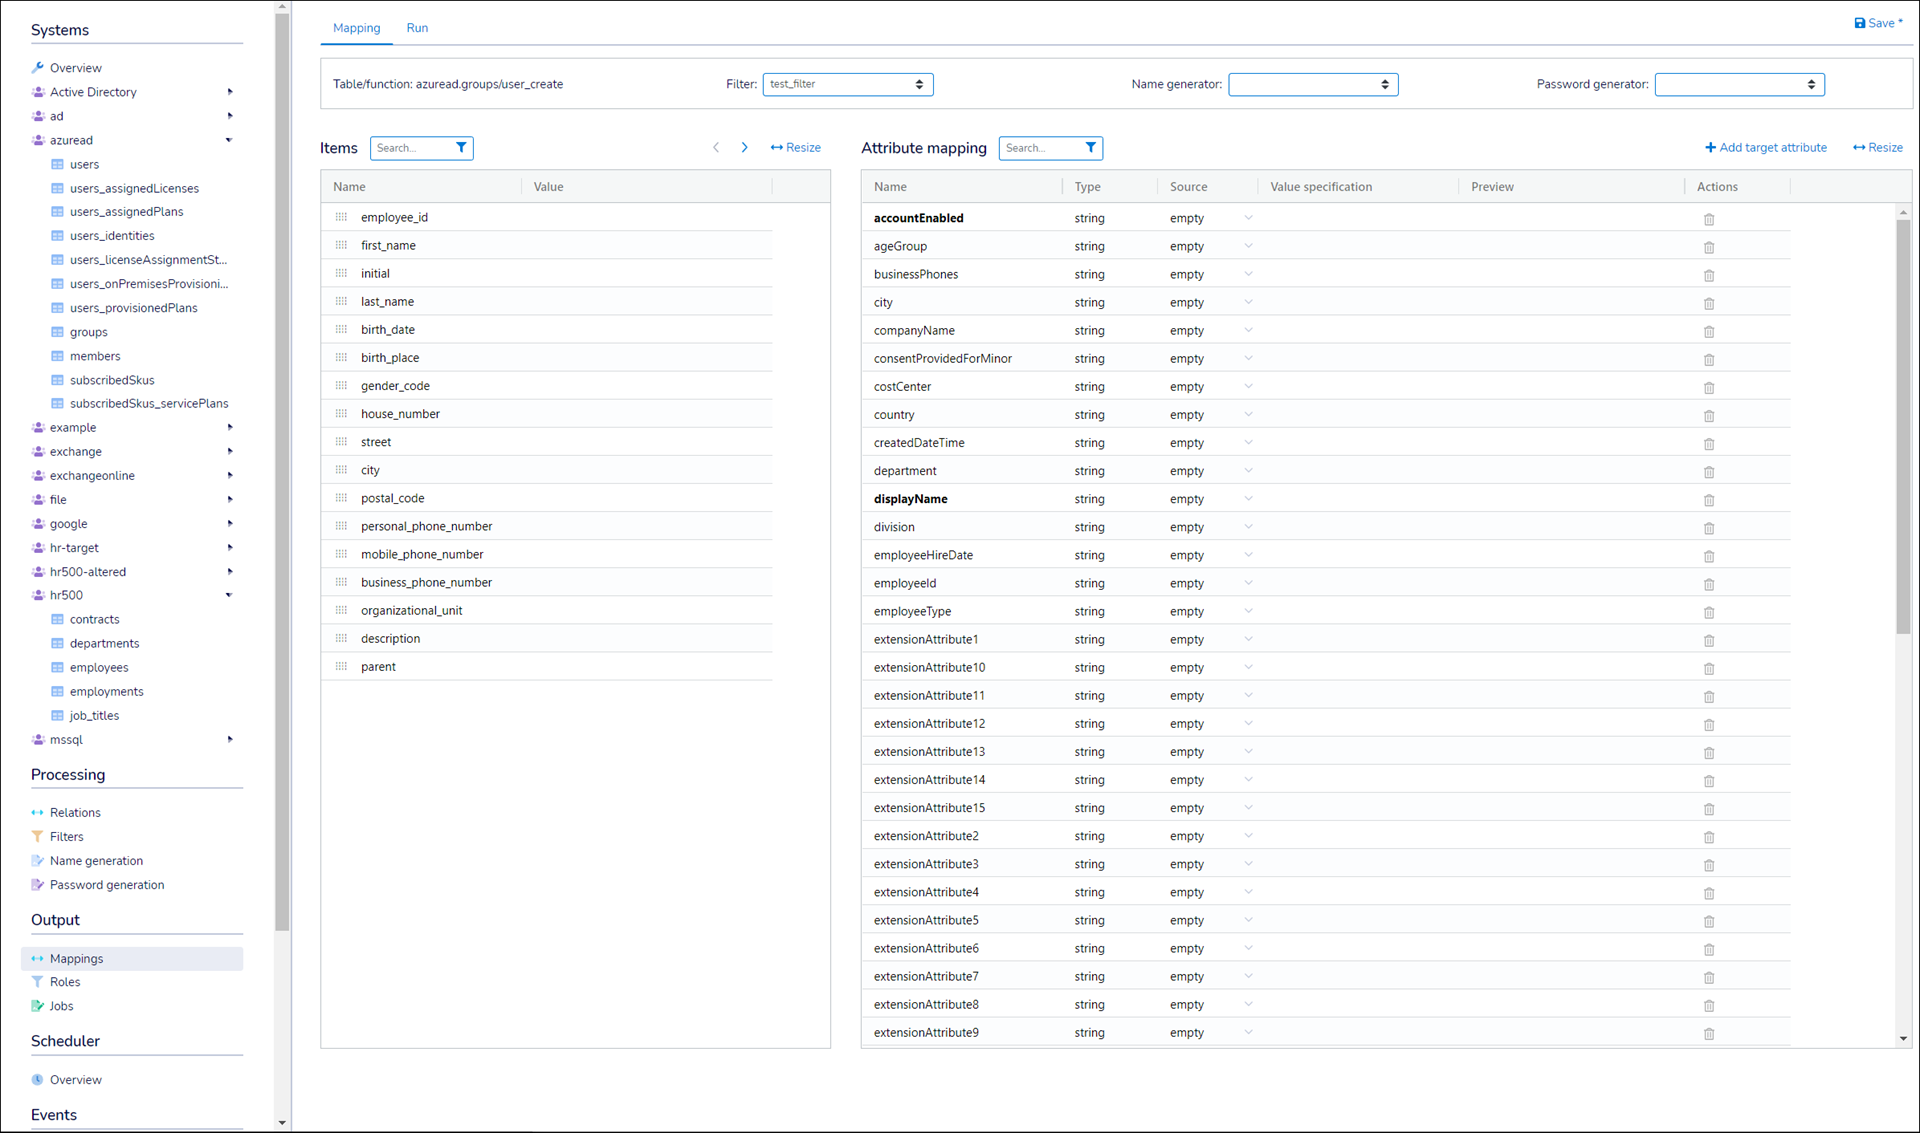The height and width of the screenshot is (1133, 1920).
Task: Open the Password generator dropdown
Action: pyautogui.click(x=1738, y=84)
